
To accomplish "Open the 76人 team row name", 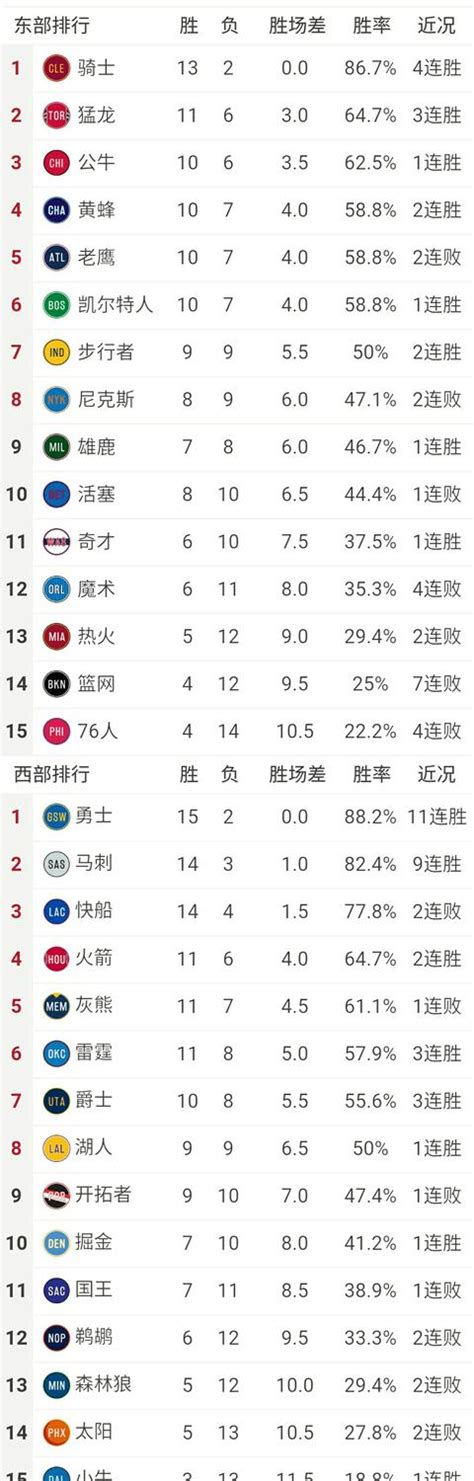I will tap(97, 731).
